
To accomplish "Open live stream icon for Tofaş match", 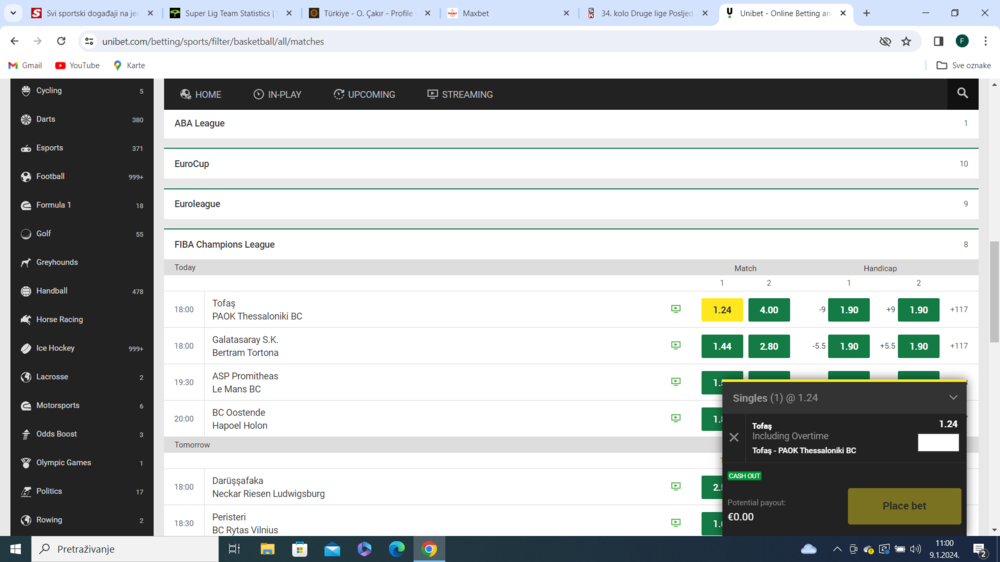I will tap(676, 309).
